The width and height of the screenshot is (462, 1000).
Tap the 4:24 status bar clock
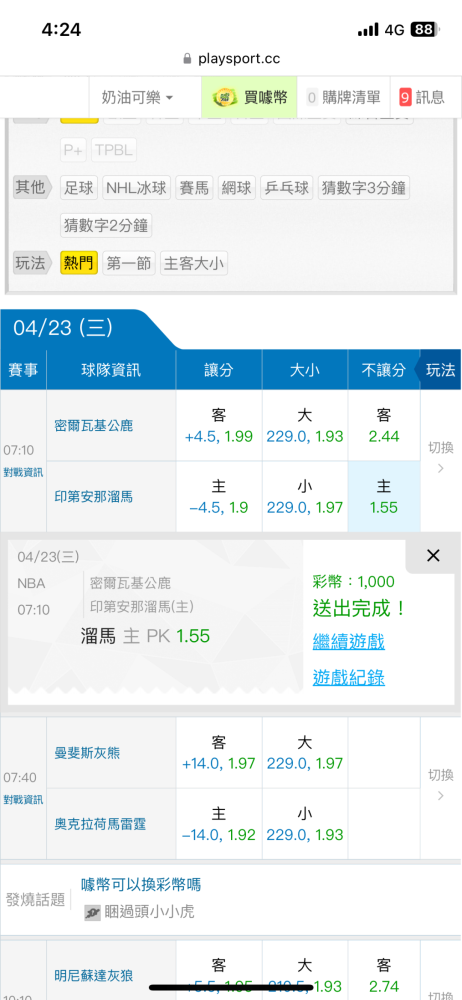tap(61, 29)
